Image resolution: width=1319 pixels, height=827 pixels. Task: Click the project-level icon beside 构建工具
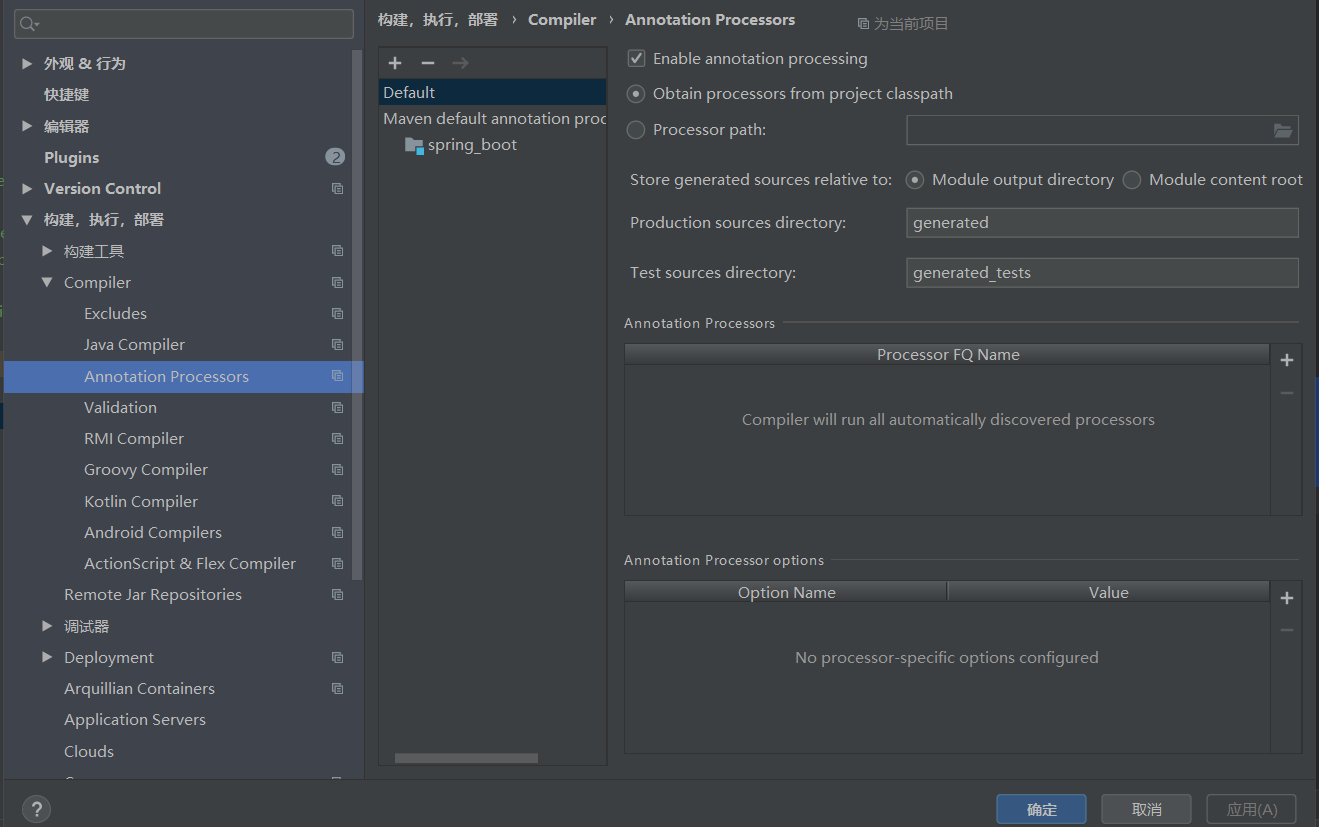point(337,251)
